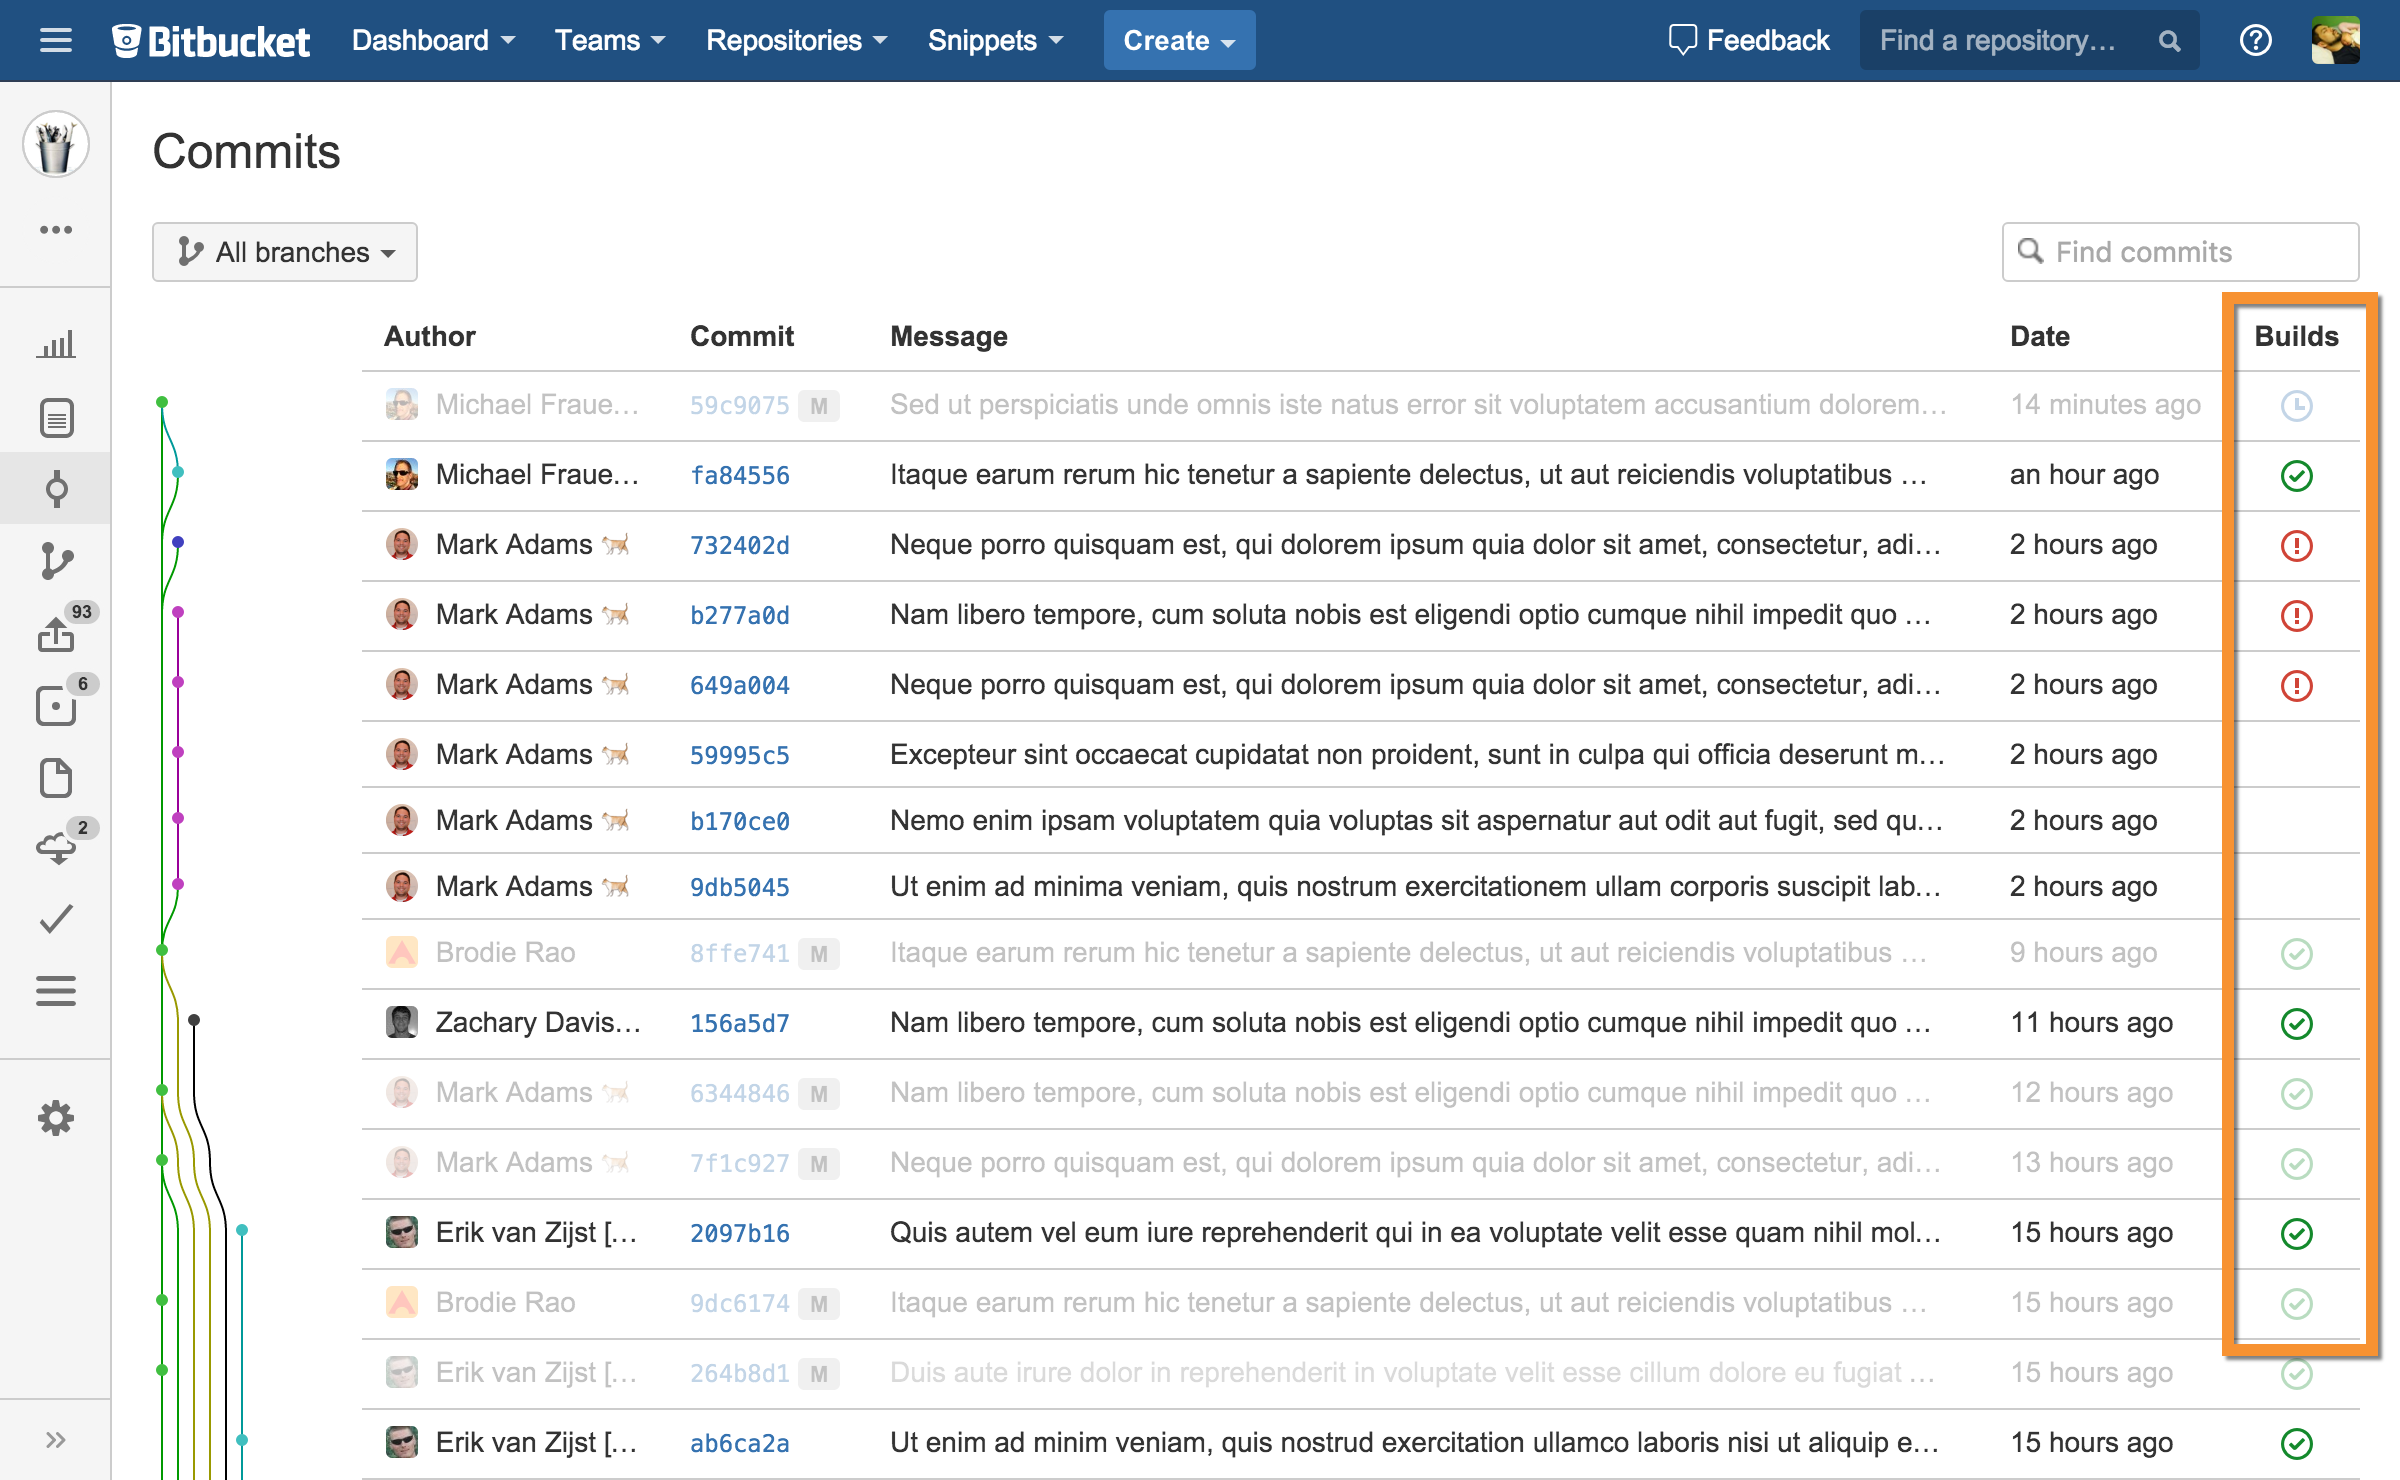Open the search magnifier in top bar
2400x1480 pixels.
tap(2168, 40)
